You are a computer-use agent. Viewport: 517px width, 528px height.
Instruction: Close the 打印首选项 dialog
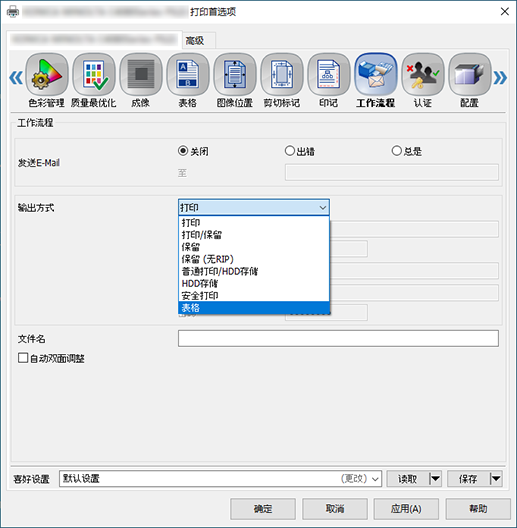(x=505, y=12)
